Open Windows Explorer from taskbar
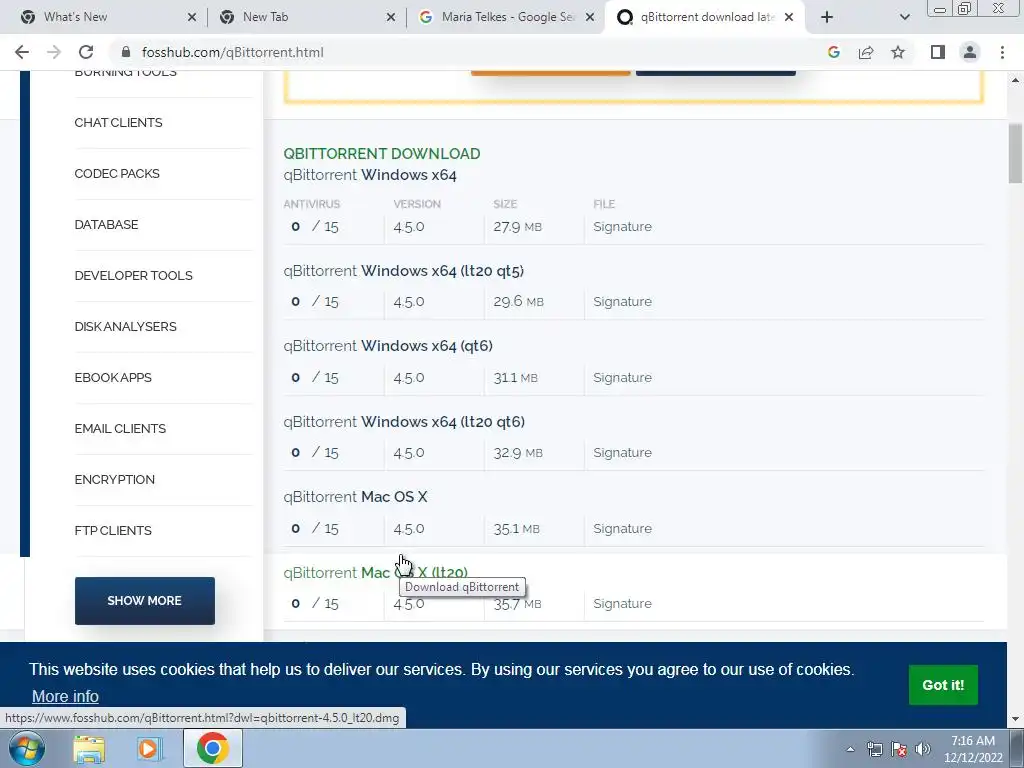The image size is (1024, 768). (x=89, y=748)
